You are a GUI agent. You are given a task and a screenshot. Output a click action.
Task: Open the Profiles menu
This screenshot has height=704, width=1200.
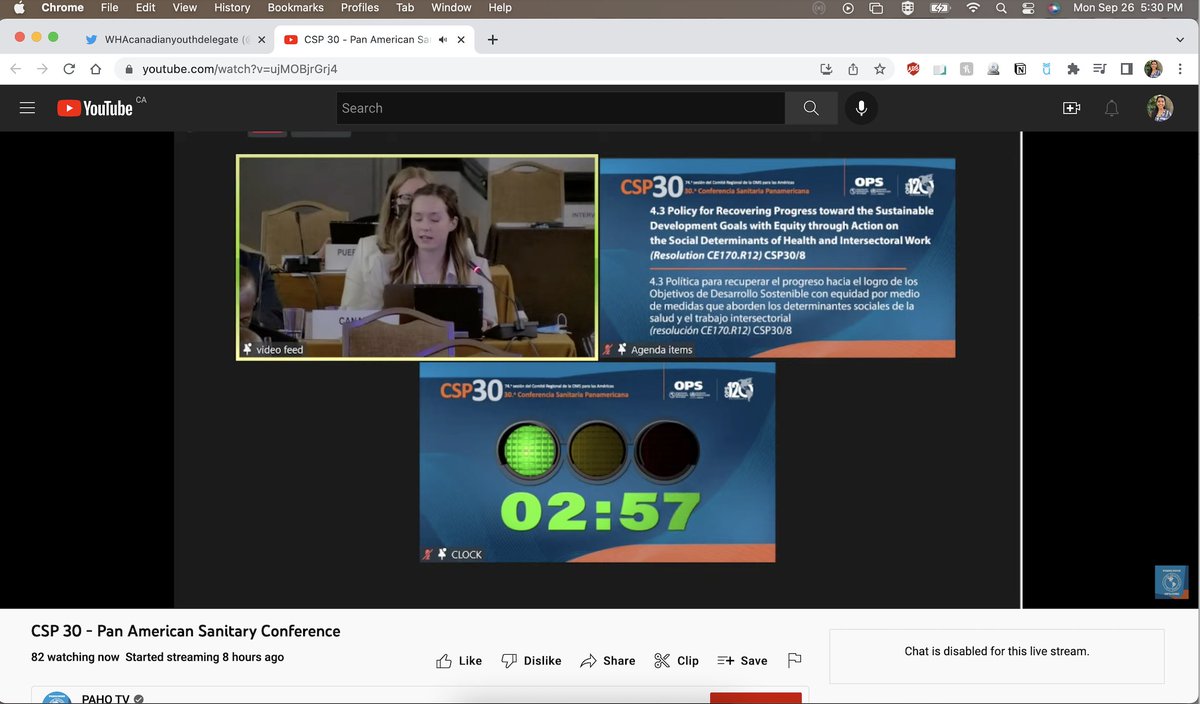pyautogui.click(x=360, y=8)
